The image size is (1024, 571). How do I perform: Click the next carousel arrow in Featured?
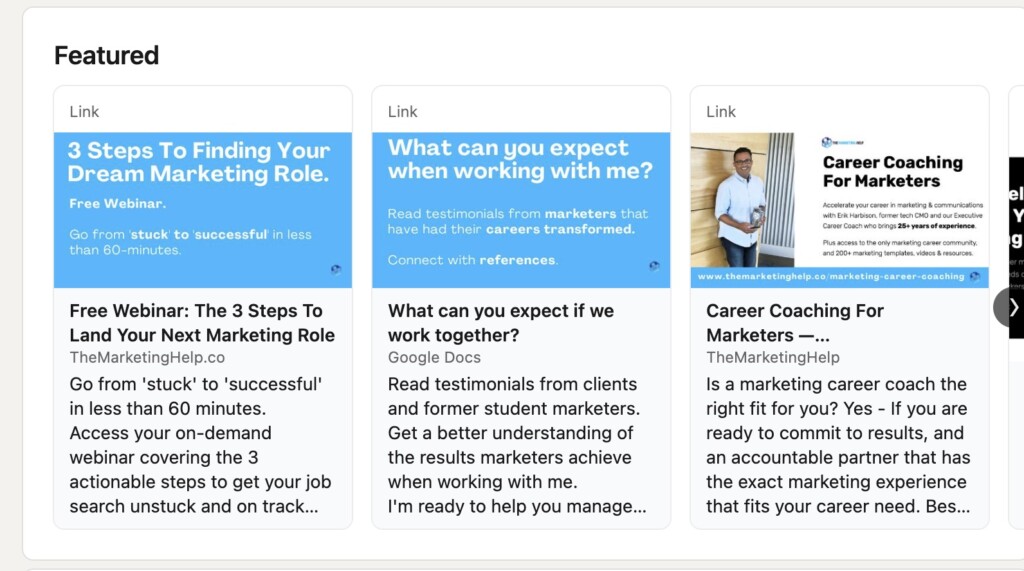[x=1010, y=307]
